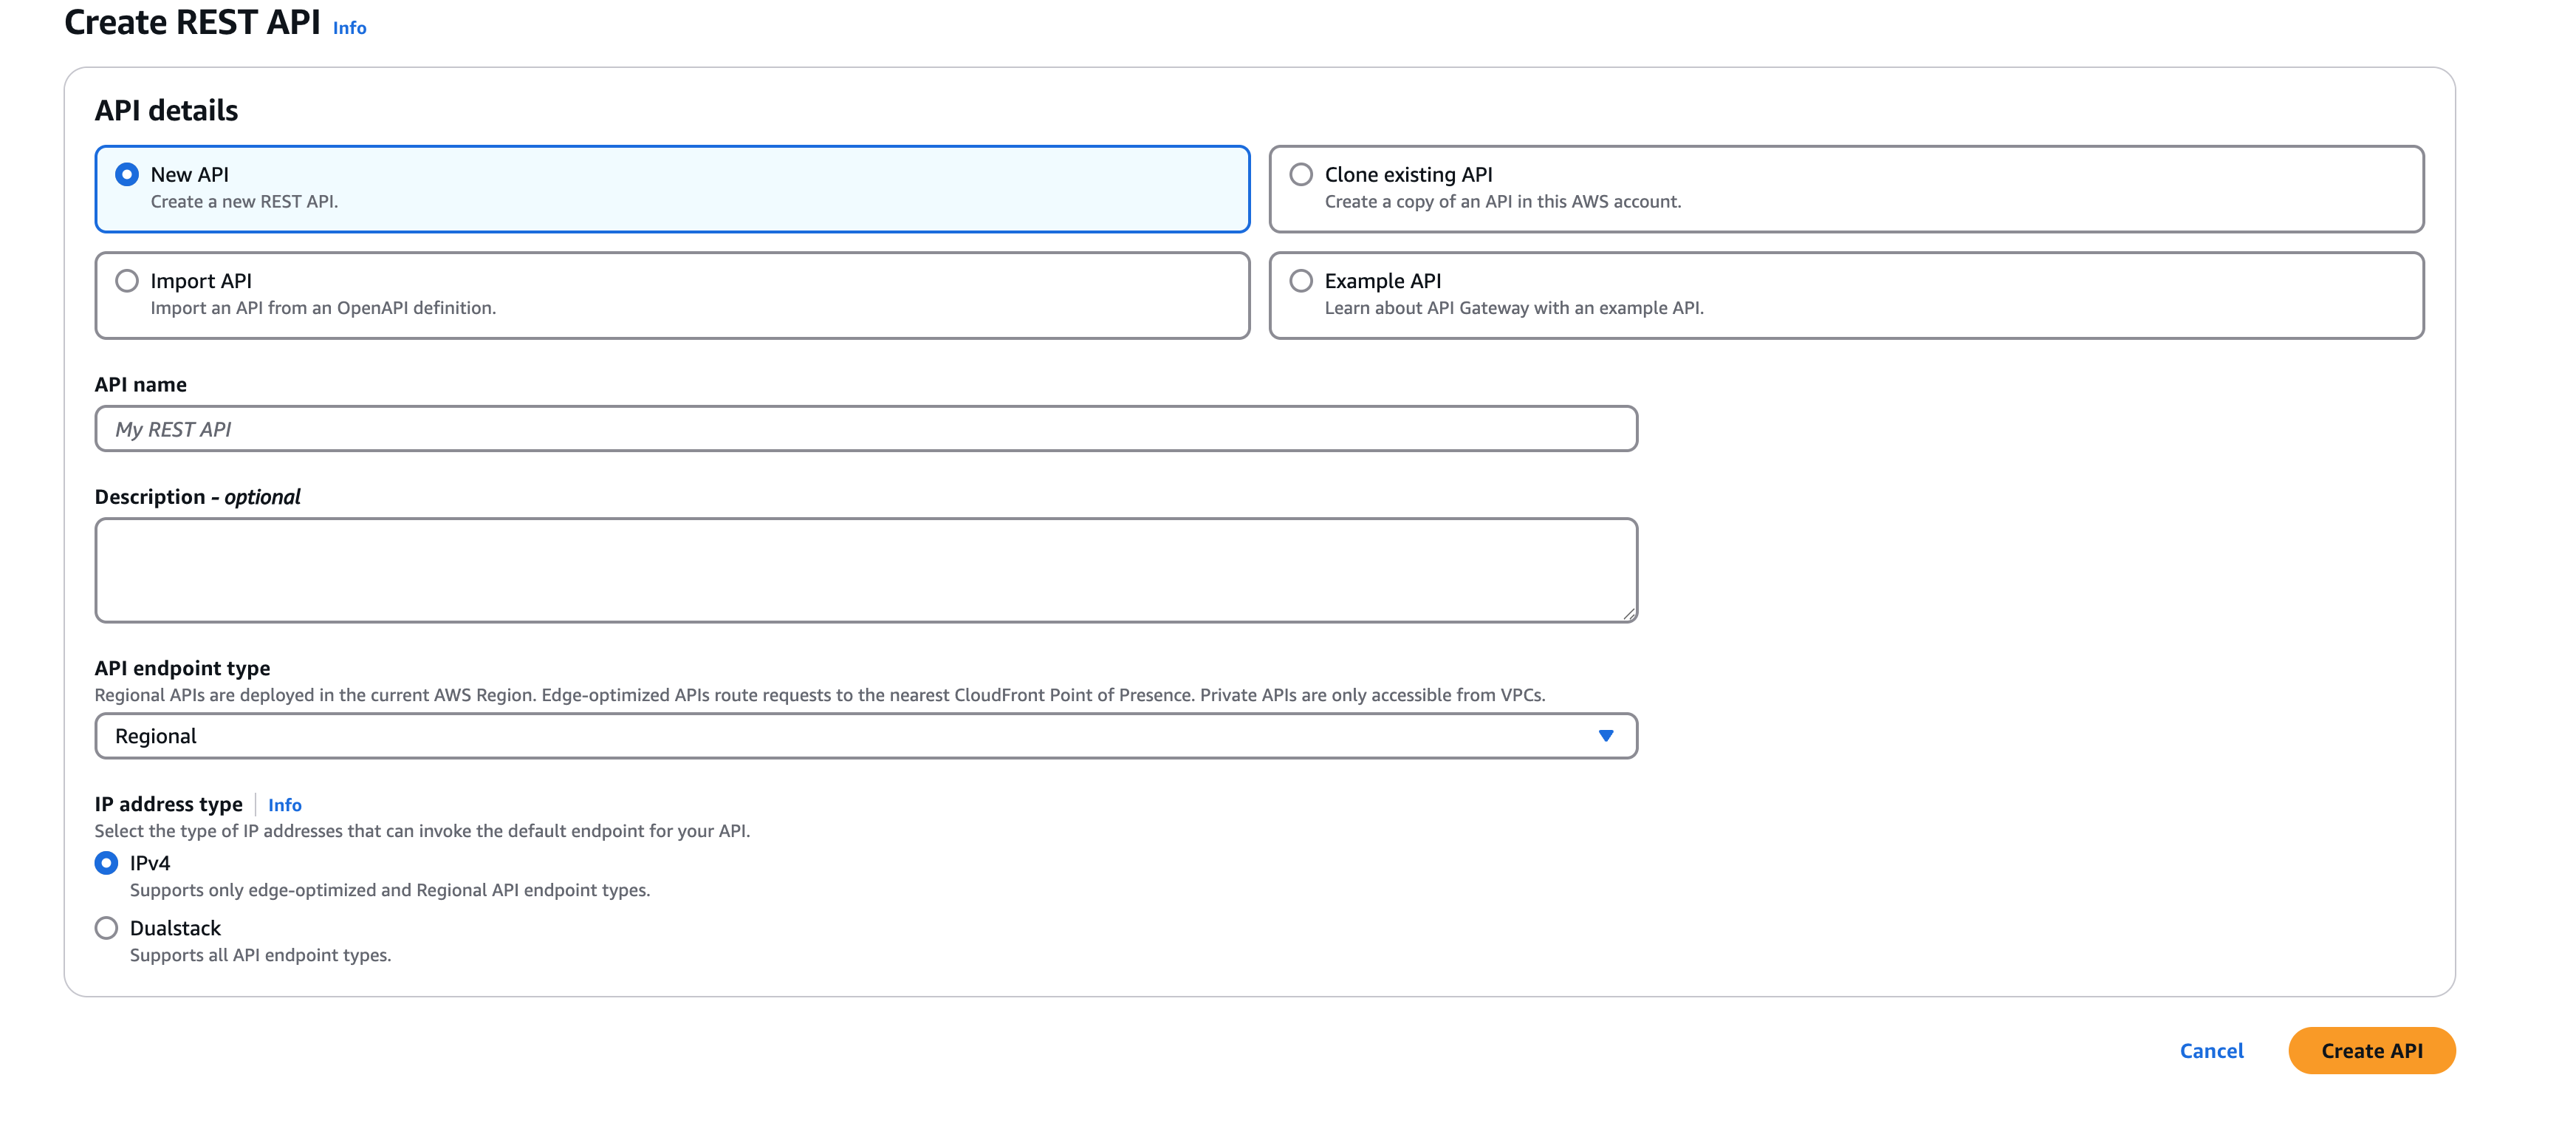Click the Dualstack option label

click(175, 928)
